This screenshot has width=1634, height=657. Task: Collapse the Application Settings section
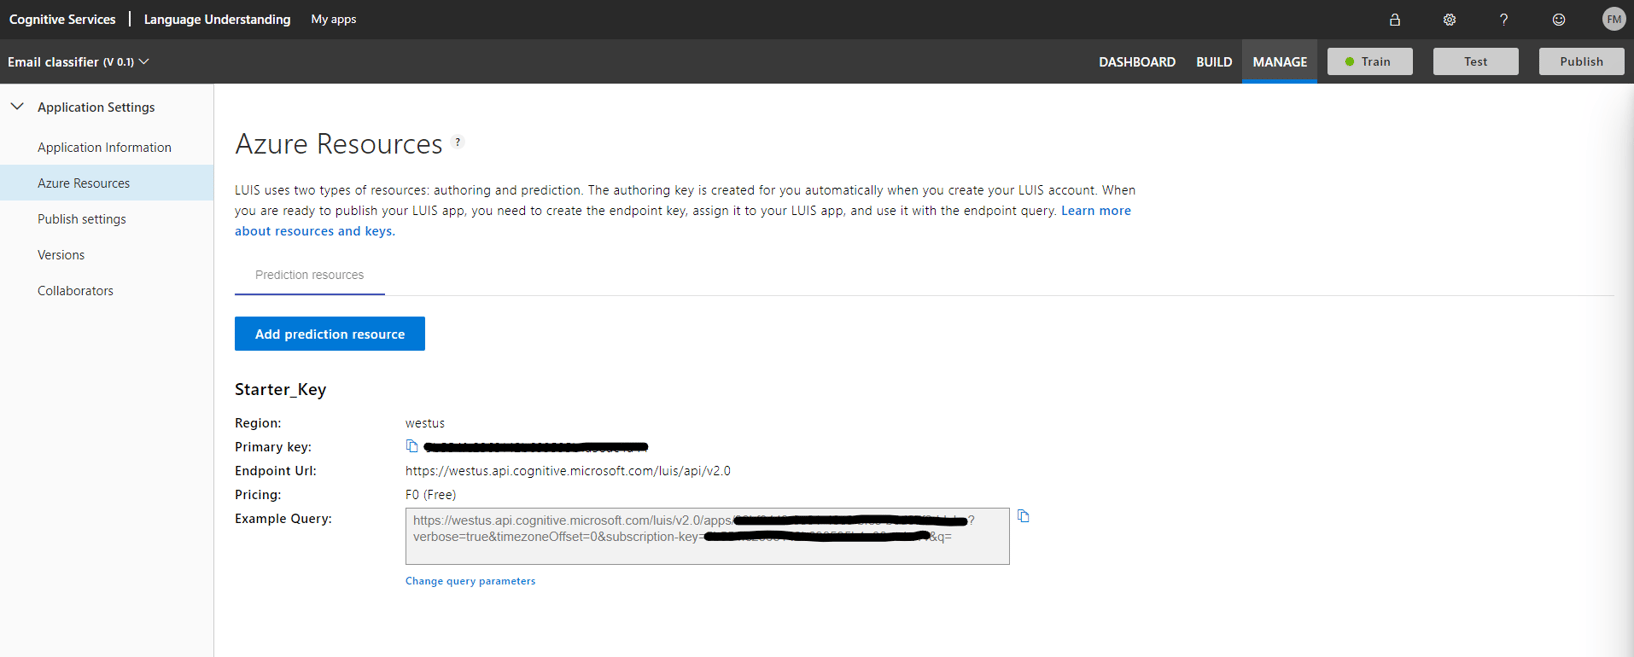click(x=17, y=107)
